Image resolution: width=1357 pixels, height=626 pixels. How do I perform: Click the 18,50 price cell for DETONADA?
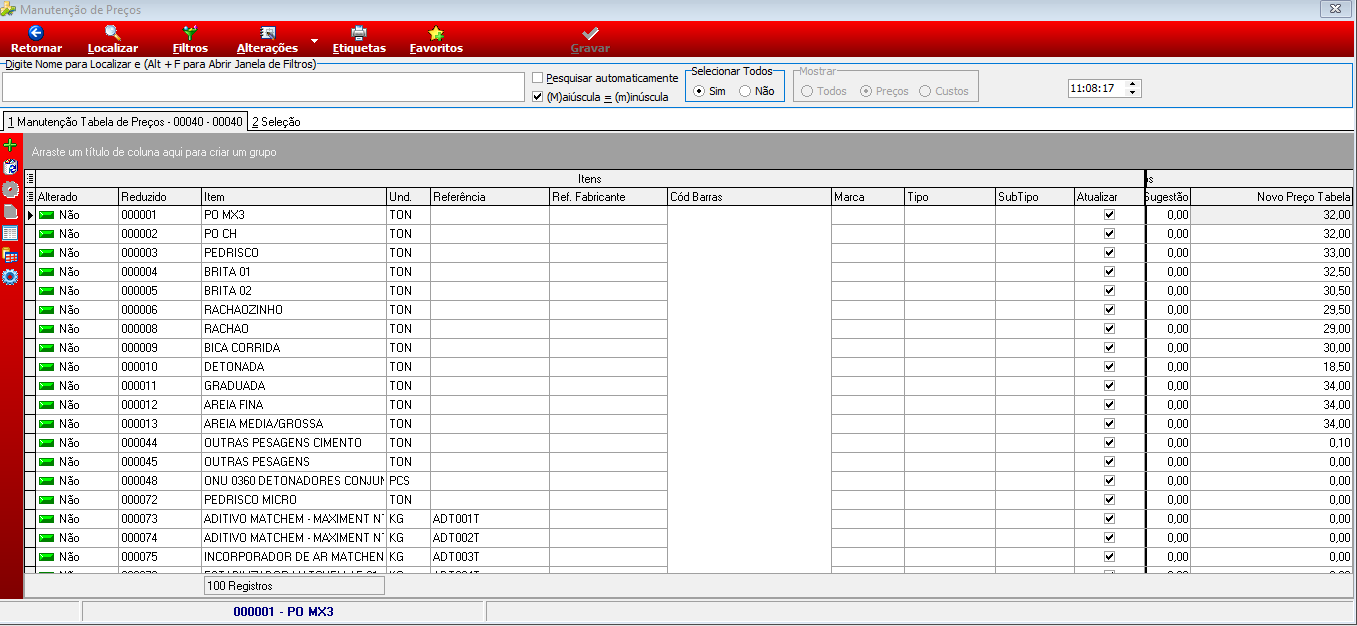click(x=1271, y=367)
